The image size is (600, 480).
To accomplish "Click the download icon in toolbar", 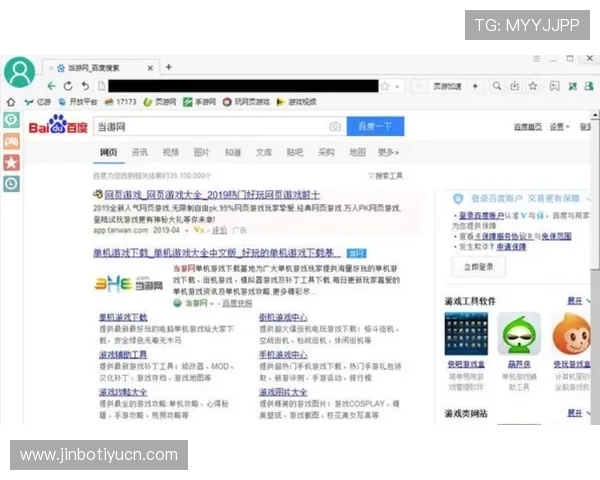I will 515,86.
